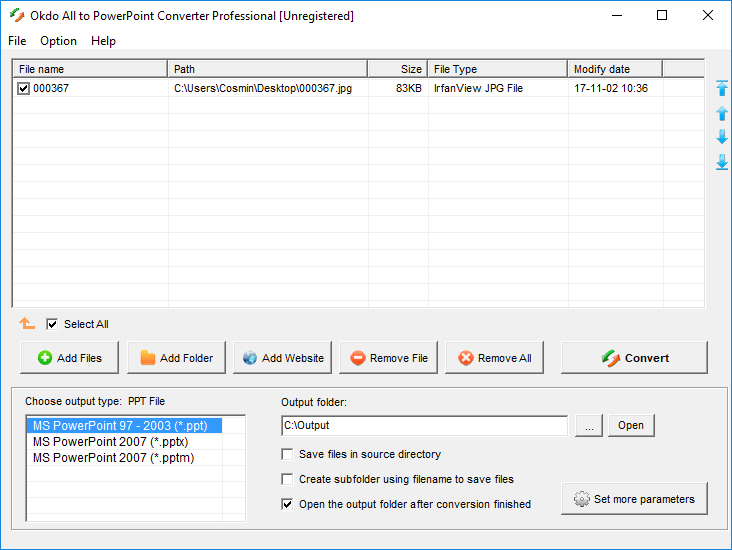Click the Add Folder button
This screenshot has height=550, width=732.
[x=176, y=358]
